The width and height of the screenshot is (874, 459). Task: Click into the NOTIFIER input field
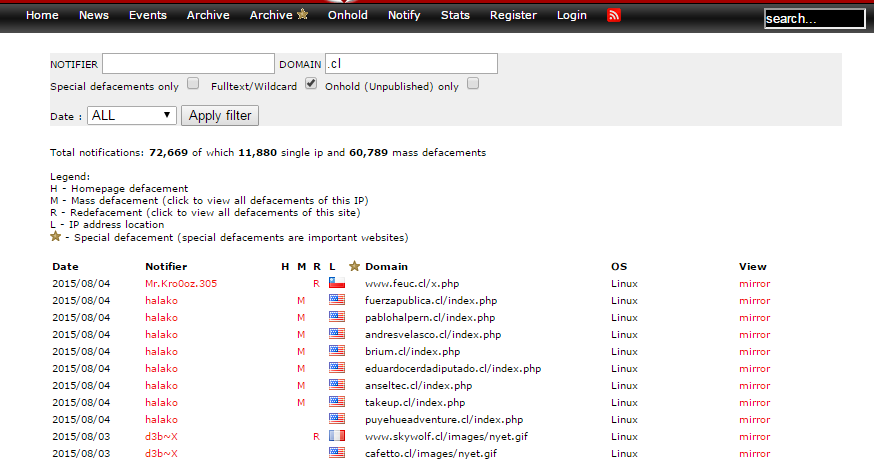[188, 64]
